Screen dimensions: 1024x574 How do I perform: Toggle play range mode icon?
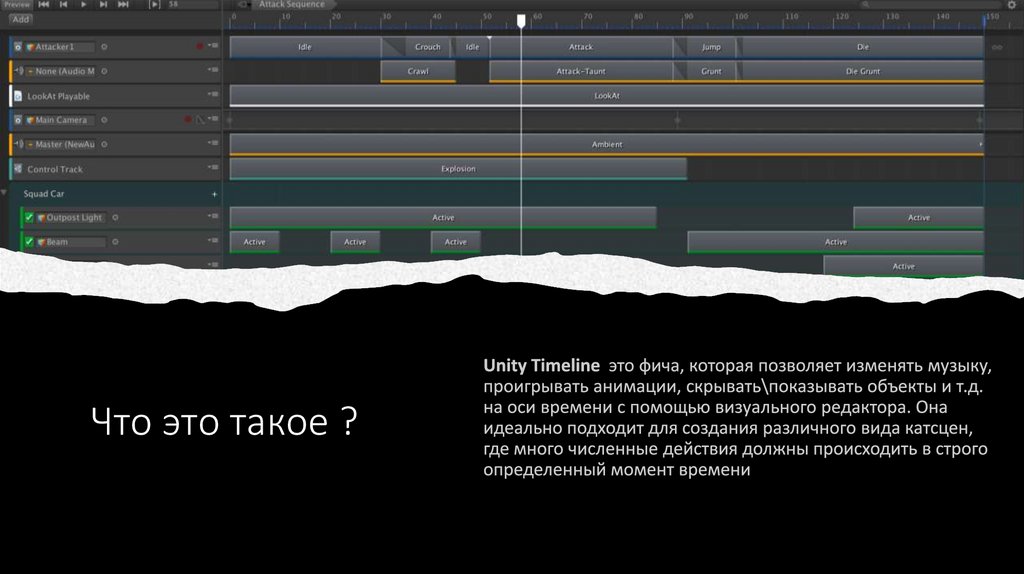click(x=154, y=4)
